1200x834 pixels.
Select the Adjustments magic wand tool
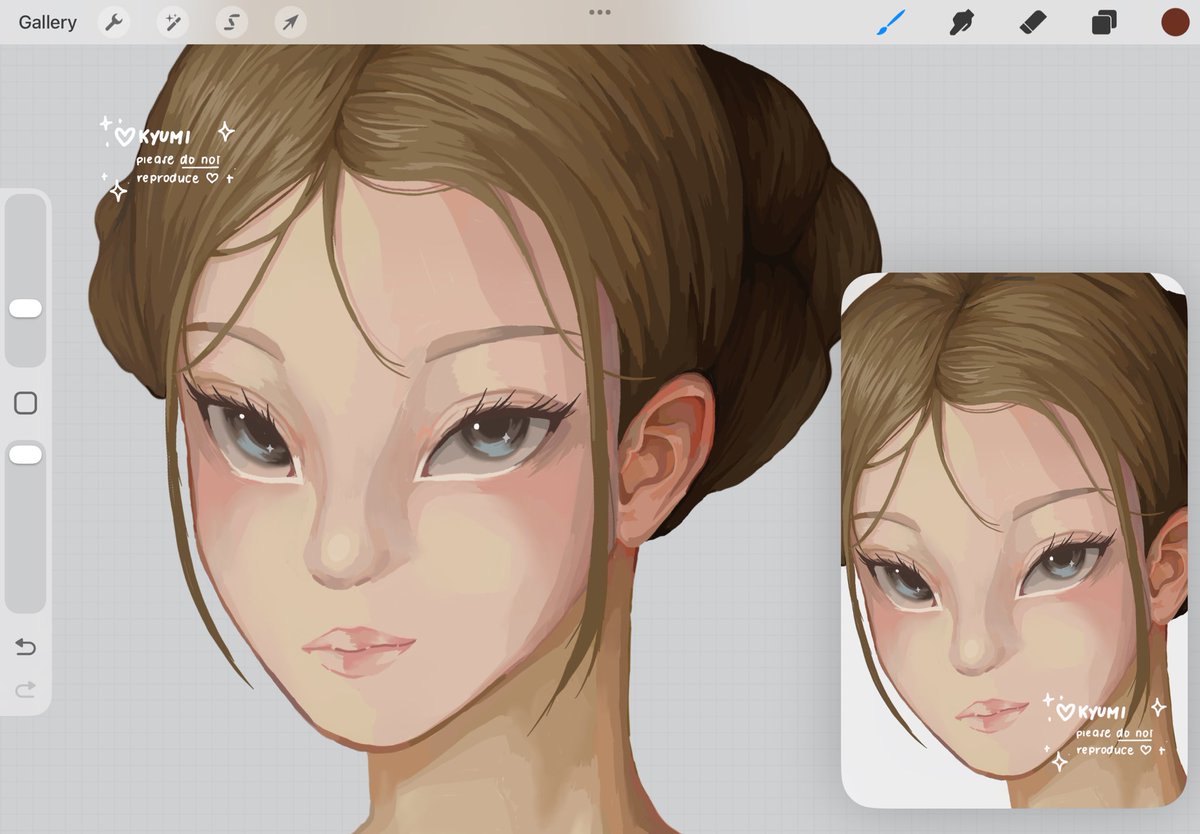[x=172, y=22]
